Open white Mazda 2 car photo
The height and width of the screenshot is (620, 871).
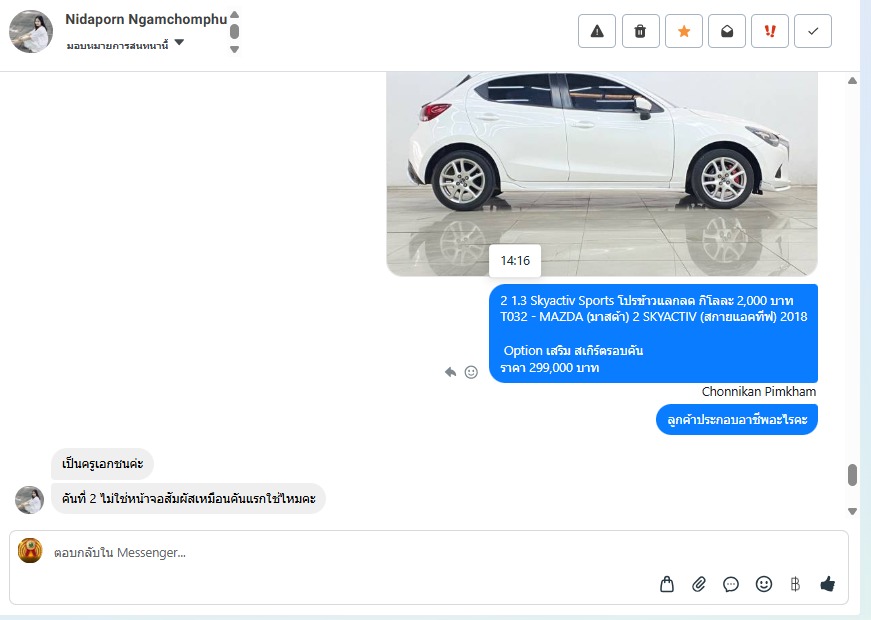tap(602, 173)
